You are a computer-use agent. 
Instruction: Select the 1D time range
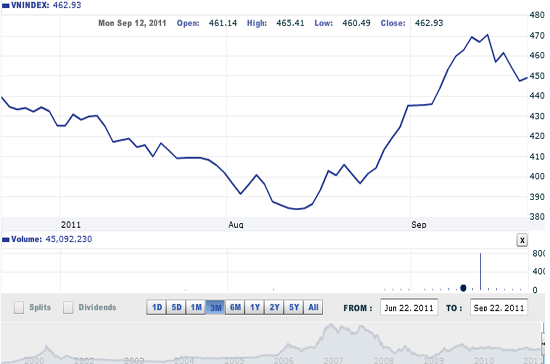pos(157,308)
